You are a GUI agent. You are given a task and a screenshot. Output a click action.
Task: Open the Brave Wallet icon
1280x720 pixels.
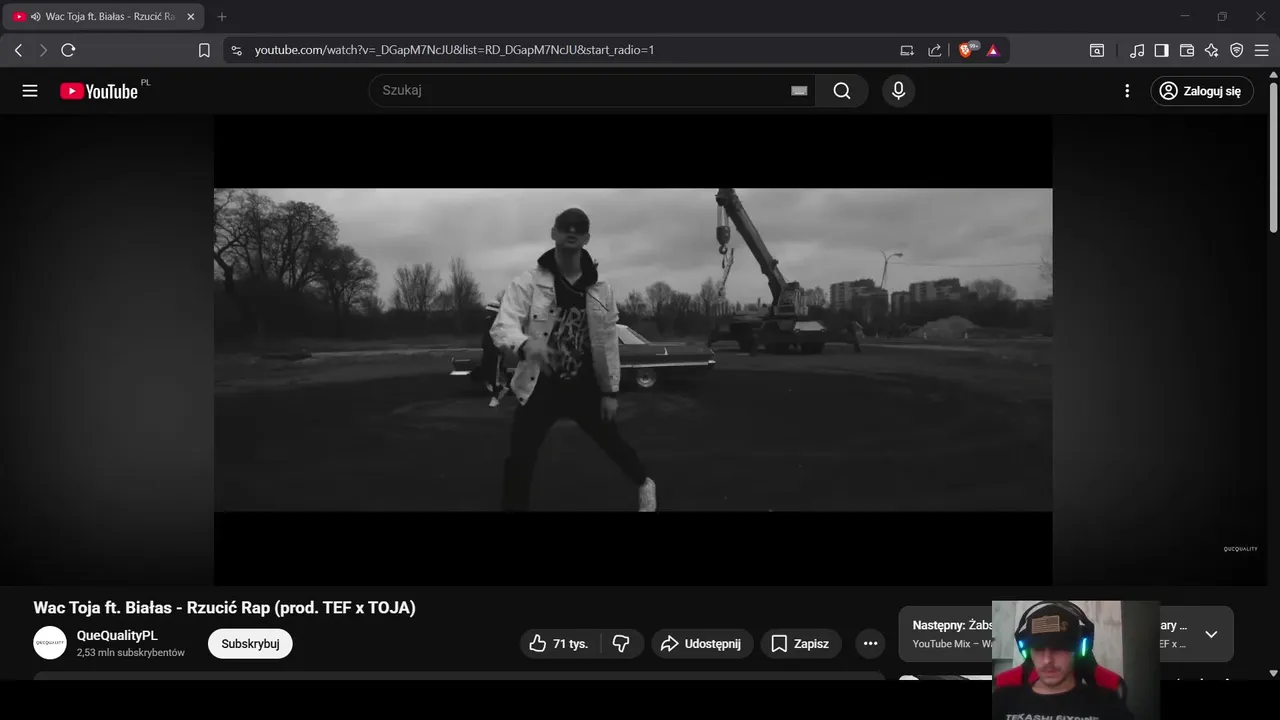1187,50
